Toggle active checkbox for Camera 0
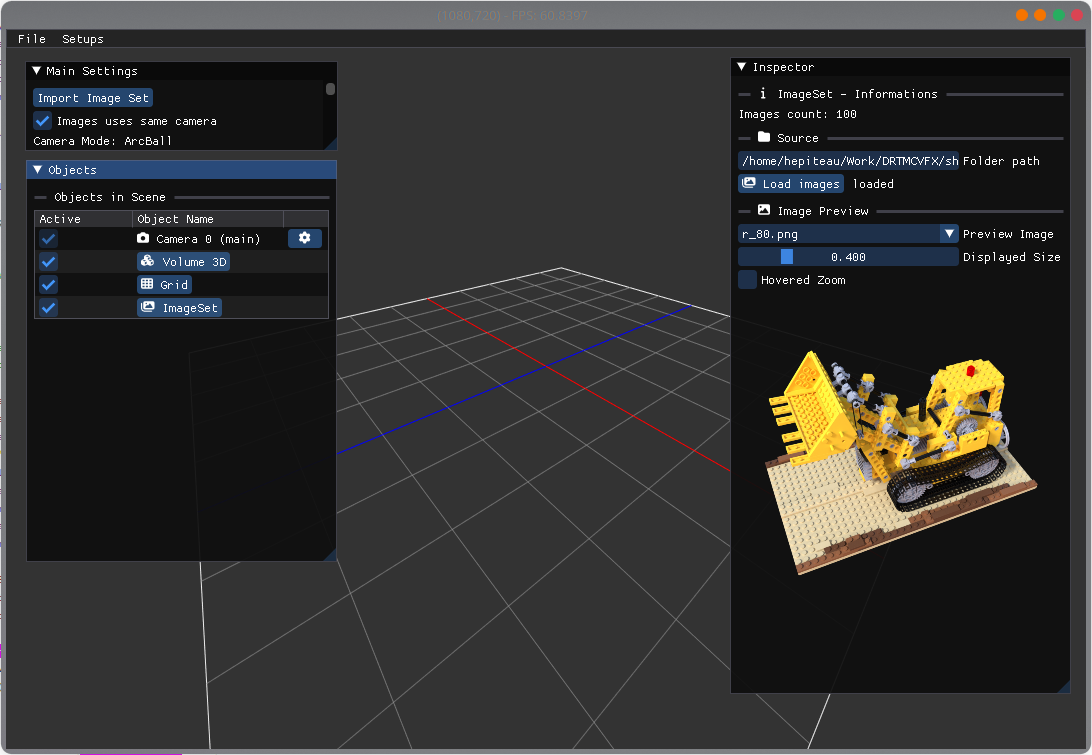The width and height of the screenshot is (1092, 755). (x=49, y=239)
